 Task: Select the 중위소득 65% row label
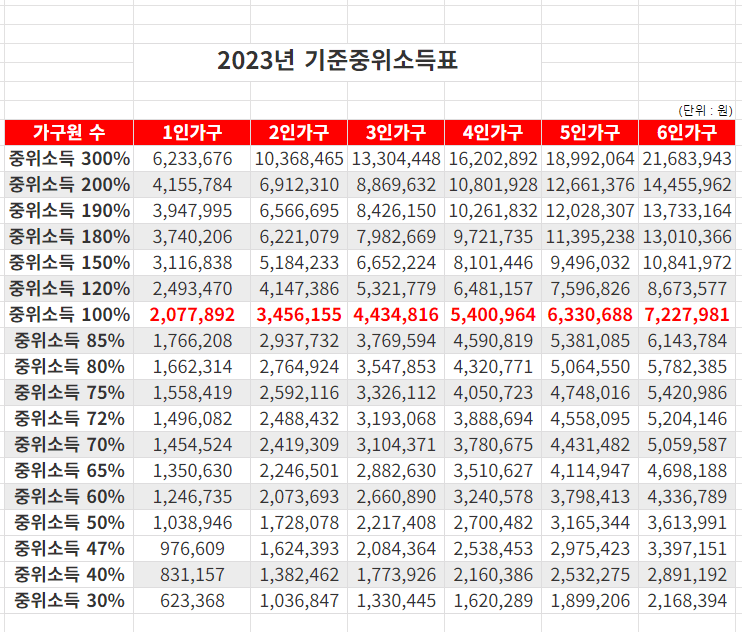coord(69,471)
